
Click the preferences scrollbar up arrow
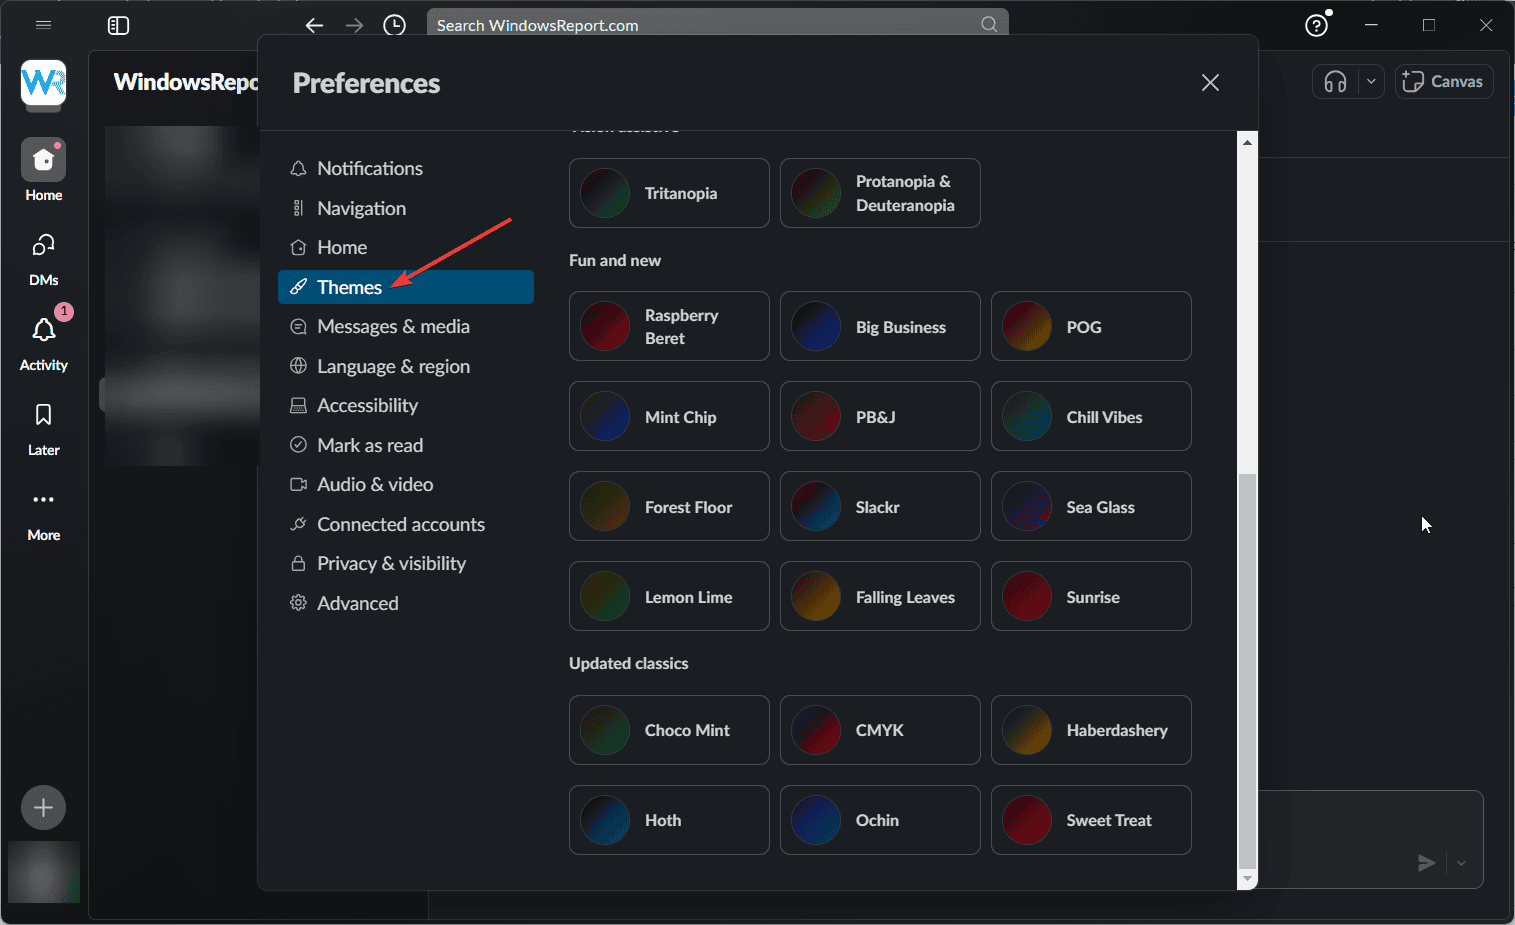[x=1247, y=142]
